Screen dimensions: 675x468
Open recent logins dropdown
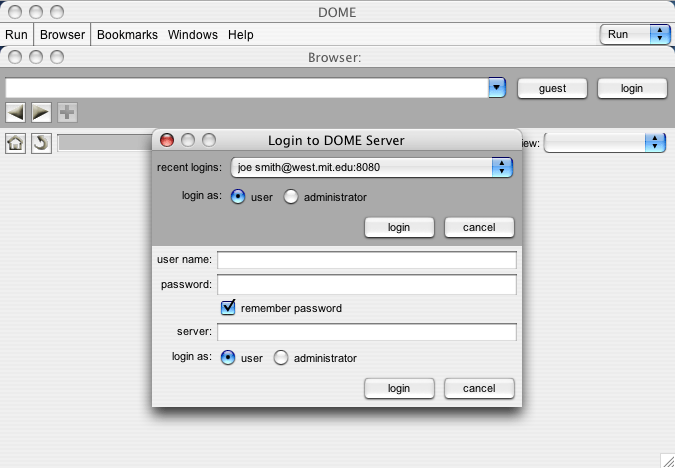372,167
